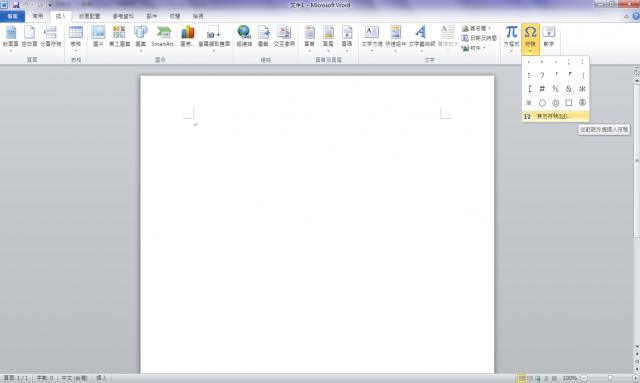Insert the question mark symbol
This screenshot has height=383, width=640.
coord(542,75)
